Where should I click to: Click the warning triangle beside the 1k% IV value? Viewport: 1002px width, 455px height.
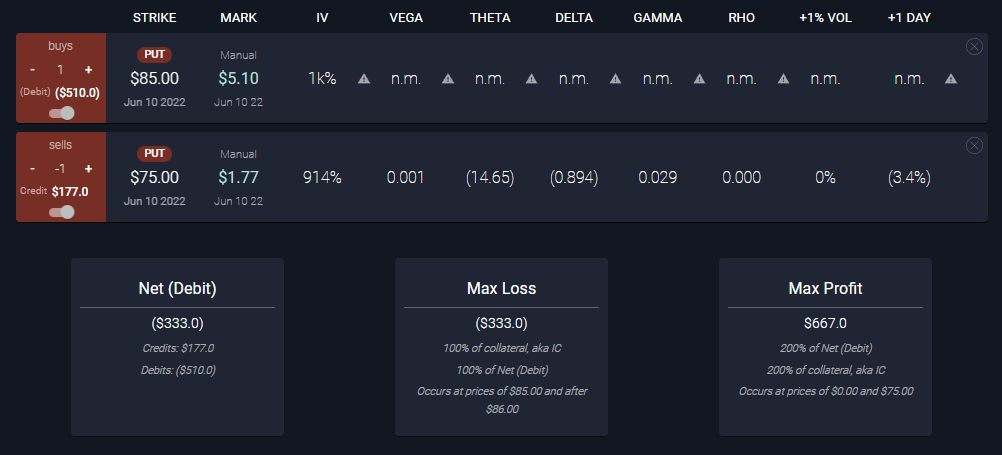(x=365, y=79)
